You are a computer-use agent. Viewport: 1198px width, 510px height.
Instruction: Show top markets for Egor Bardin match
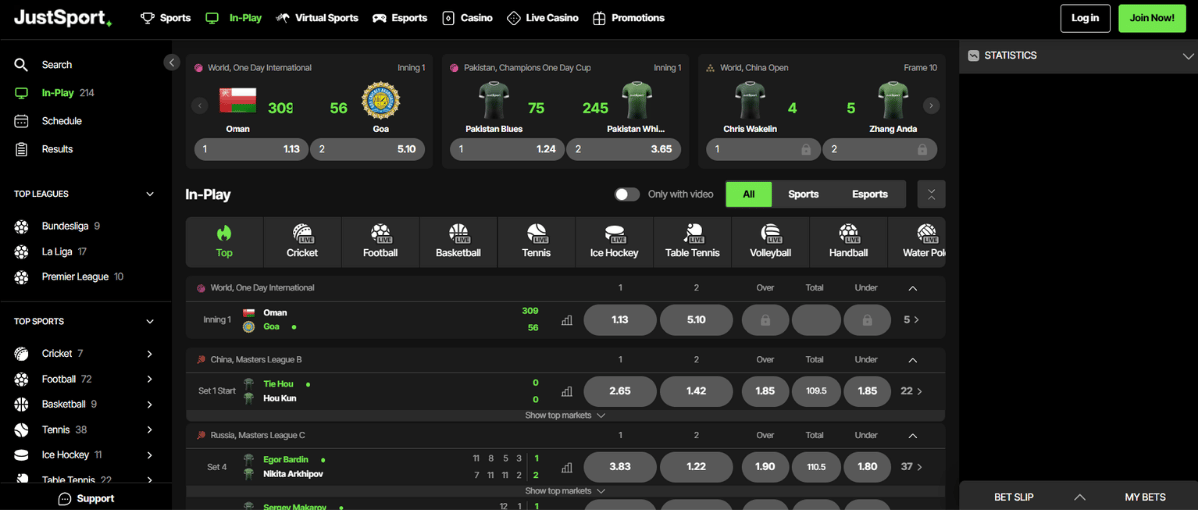pos(565,491)
